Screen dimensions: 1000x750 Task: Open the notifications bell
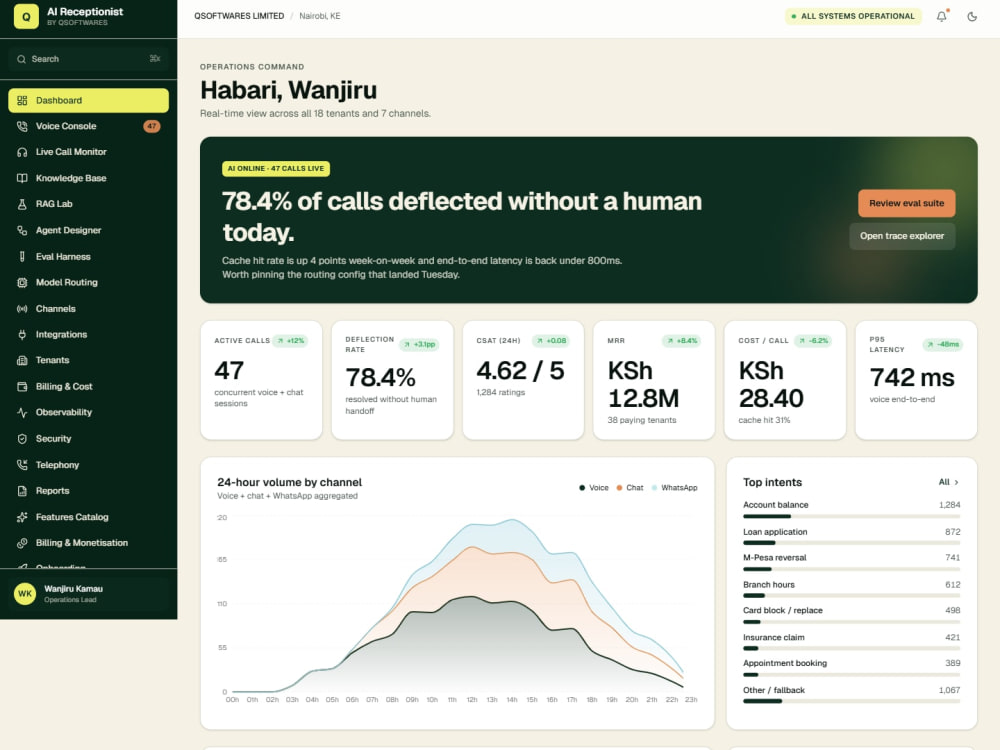[x=941, y=17]
